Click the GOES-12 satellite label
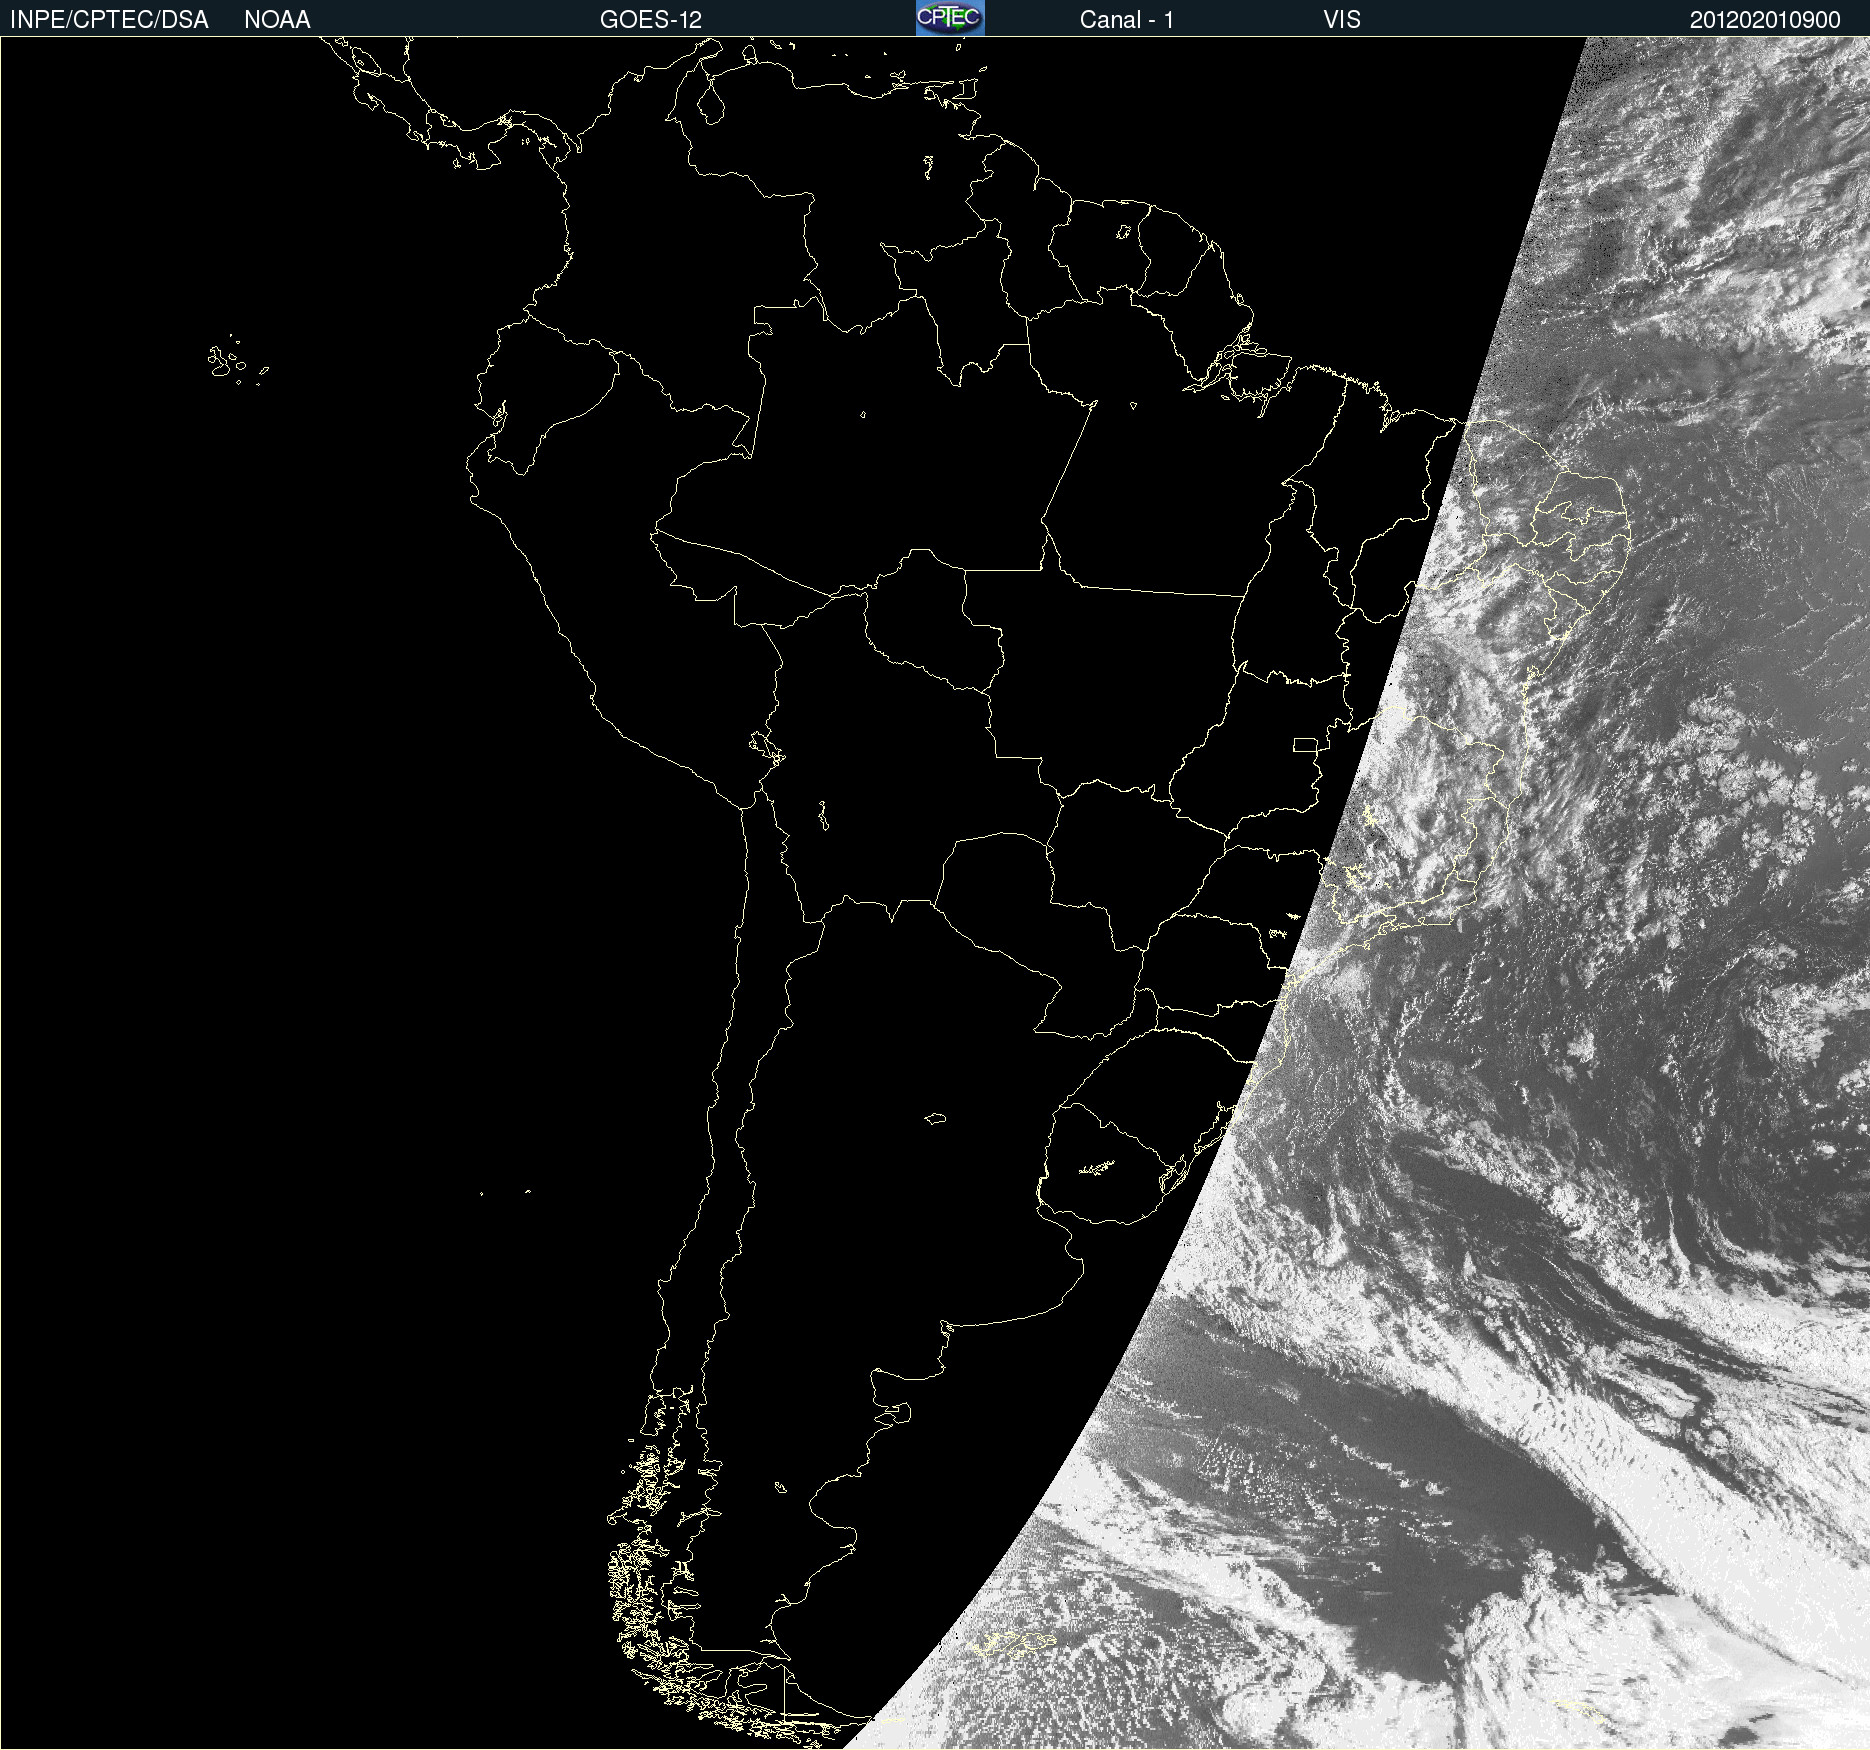Image resolution: width=1870 pixels, height=1750 pixels. pos(651,20)
